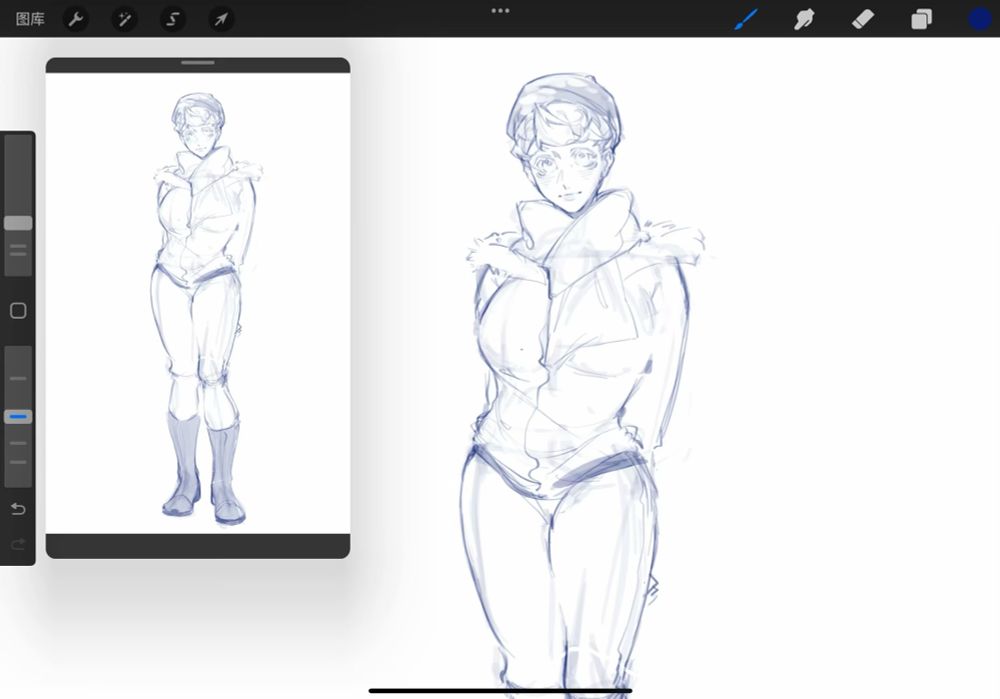Open the Adjustments magic wand menu
This screenshot has width=1000, height=699.
(124, 19)
